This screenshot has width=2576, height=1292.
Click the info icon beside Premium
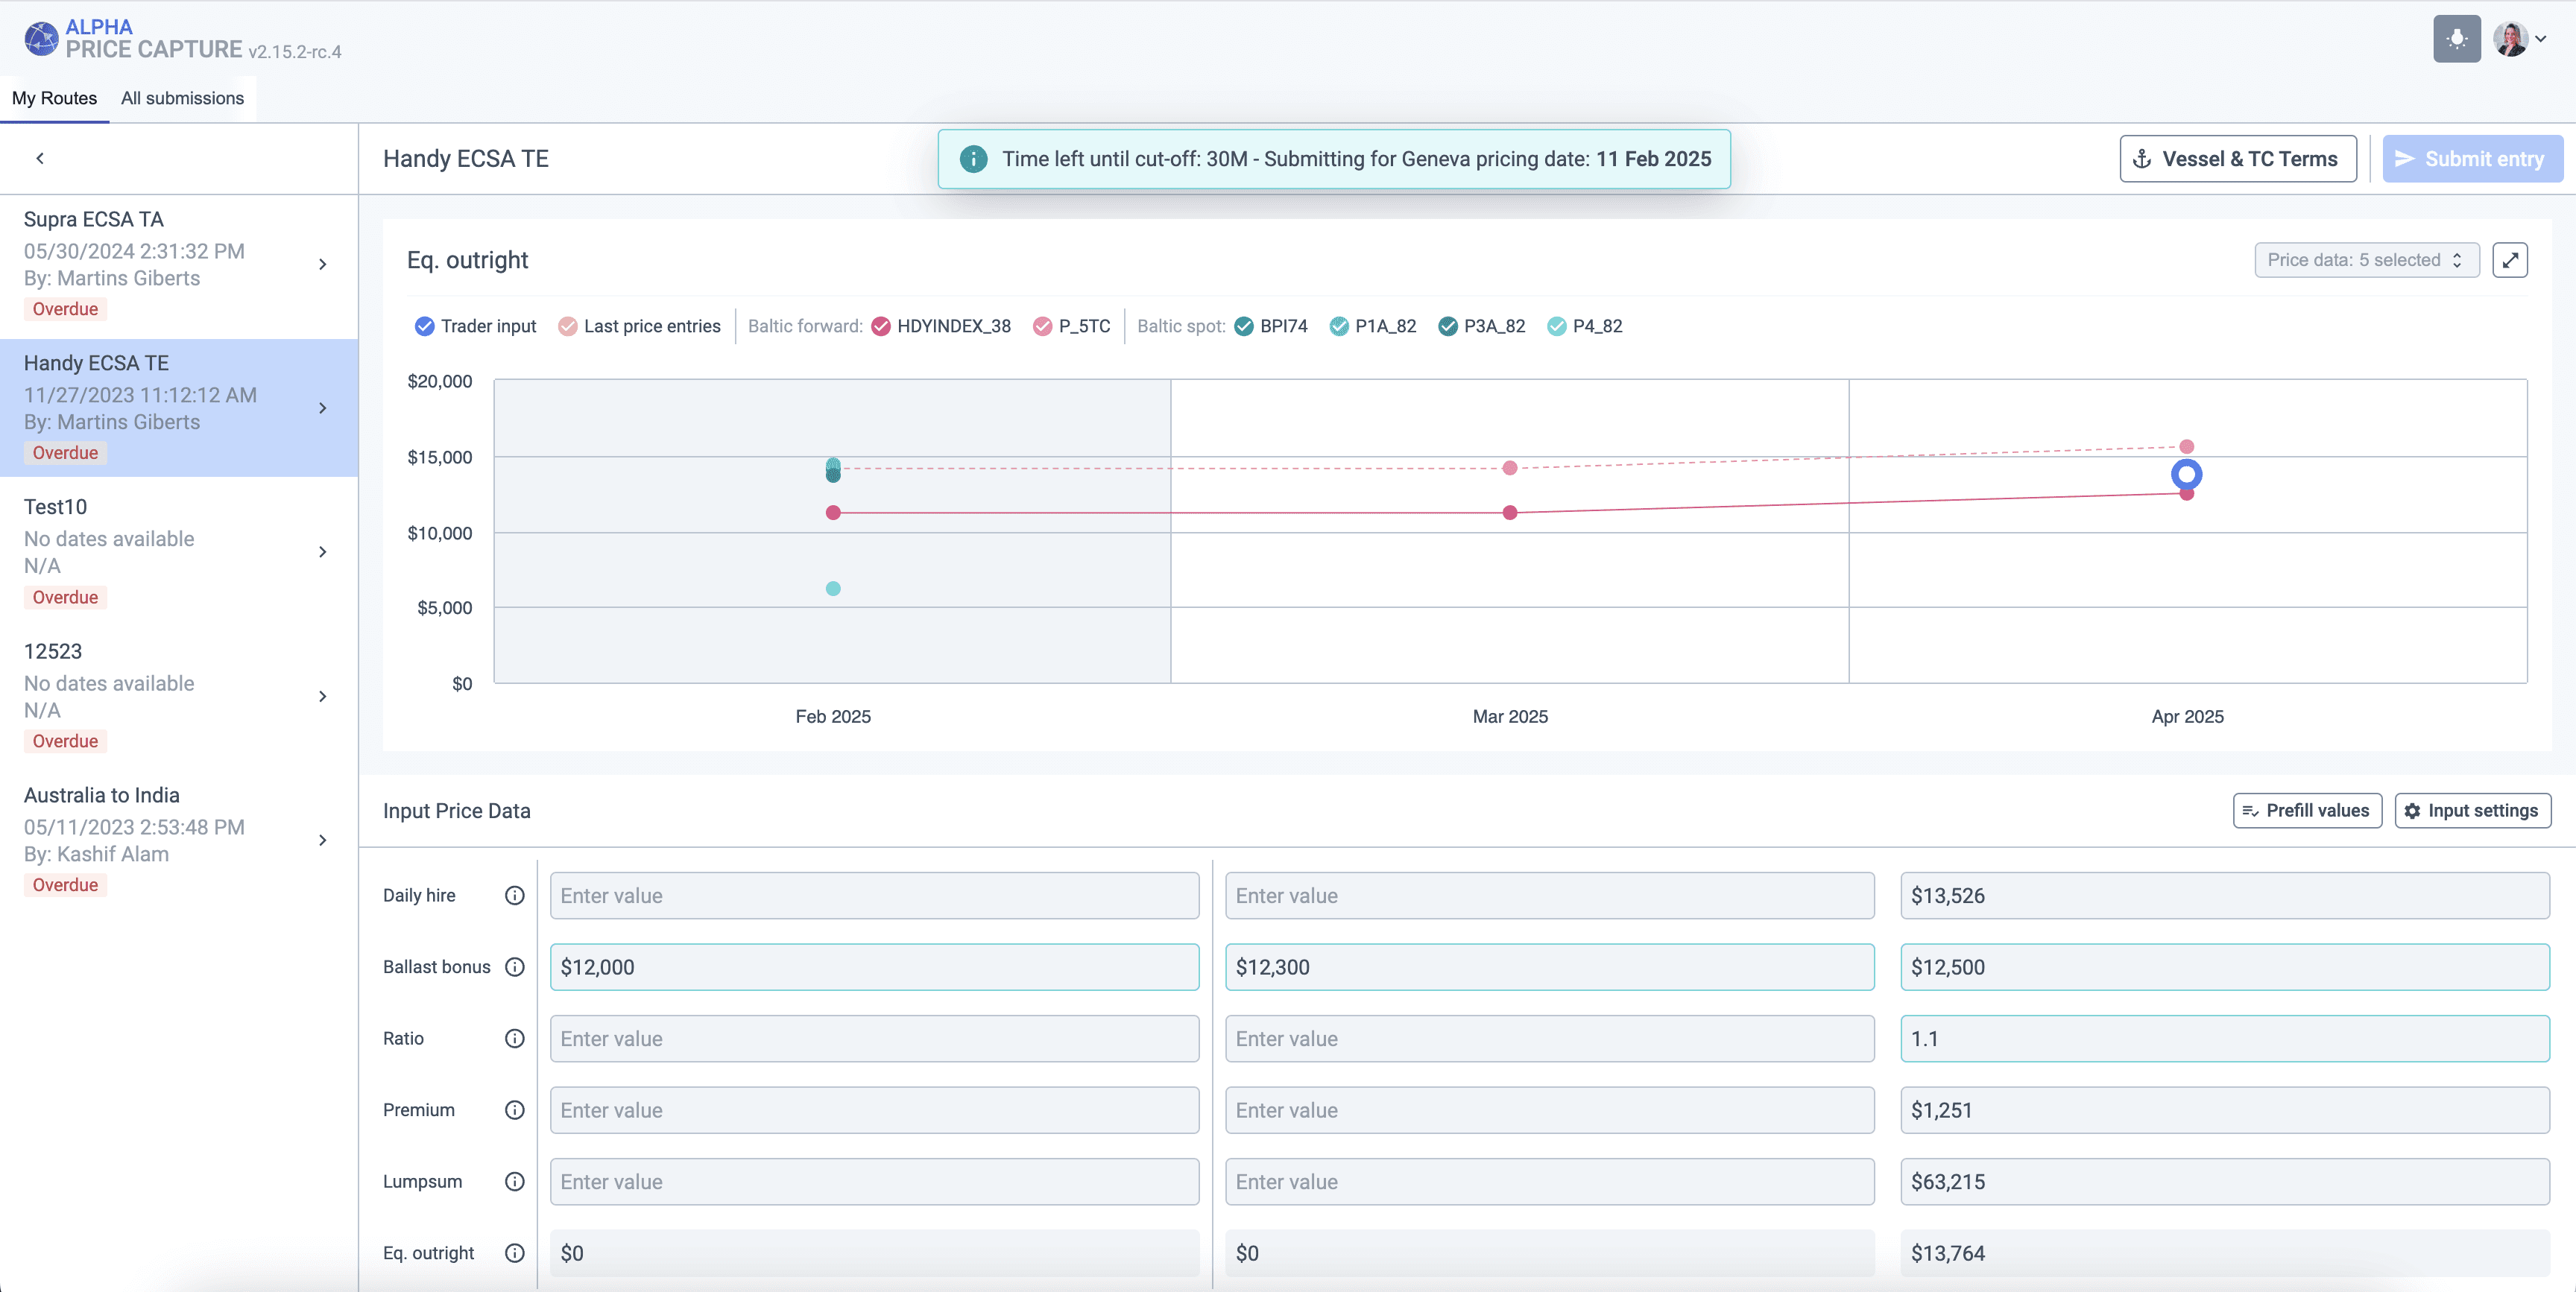(x=514, y=1110)
